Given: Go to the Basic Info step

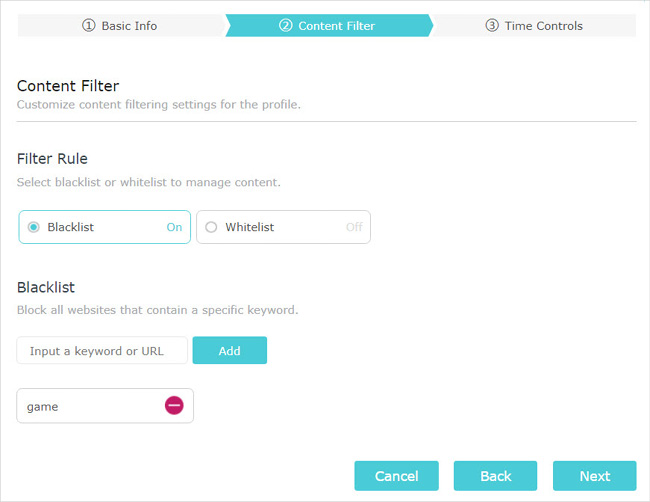Looking at the screenshot, I should pyautogui.click(x=120, y=26).
